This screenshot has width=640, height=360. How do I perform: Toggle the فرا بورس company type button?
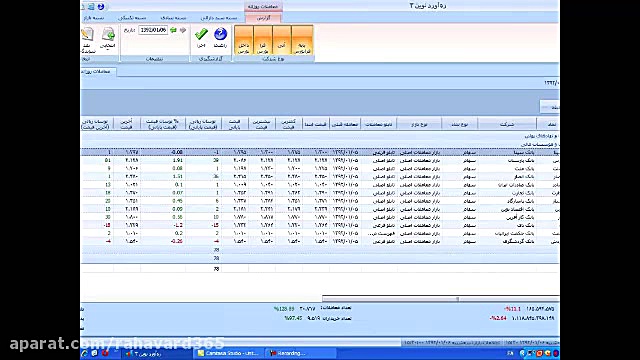[x=263, y=40]
